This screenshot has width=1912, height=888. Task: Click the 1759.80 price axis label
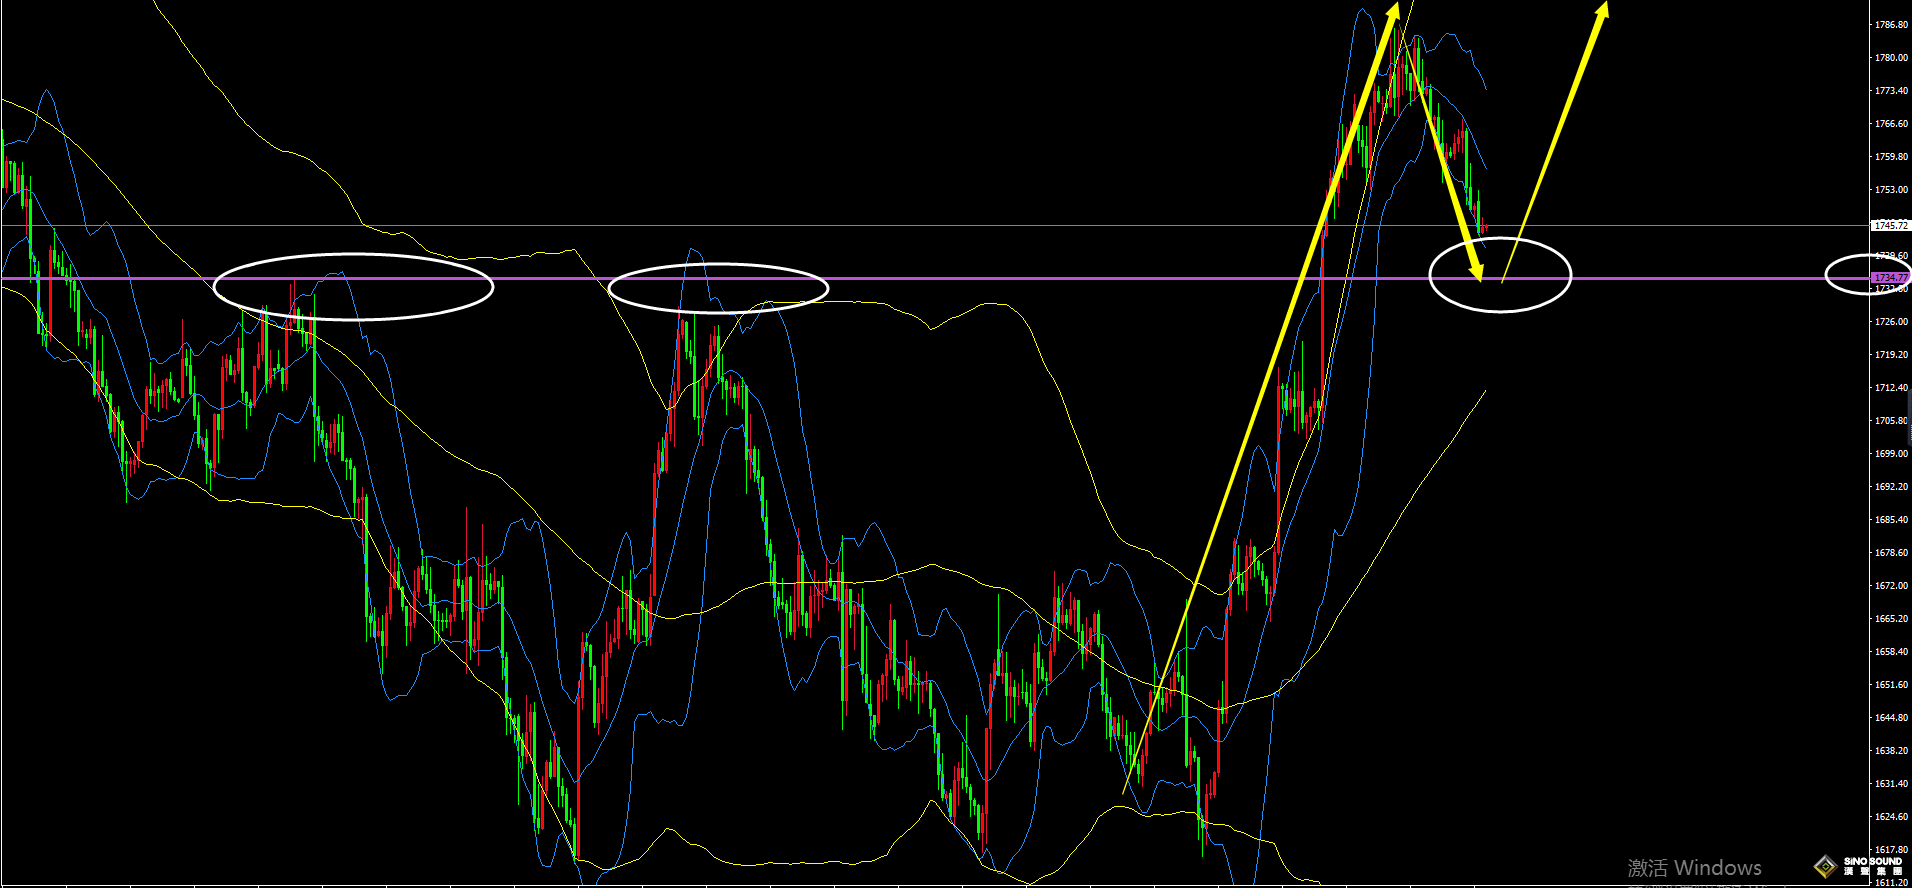(1891, 156)
